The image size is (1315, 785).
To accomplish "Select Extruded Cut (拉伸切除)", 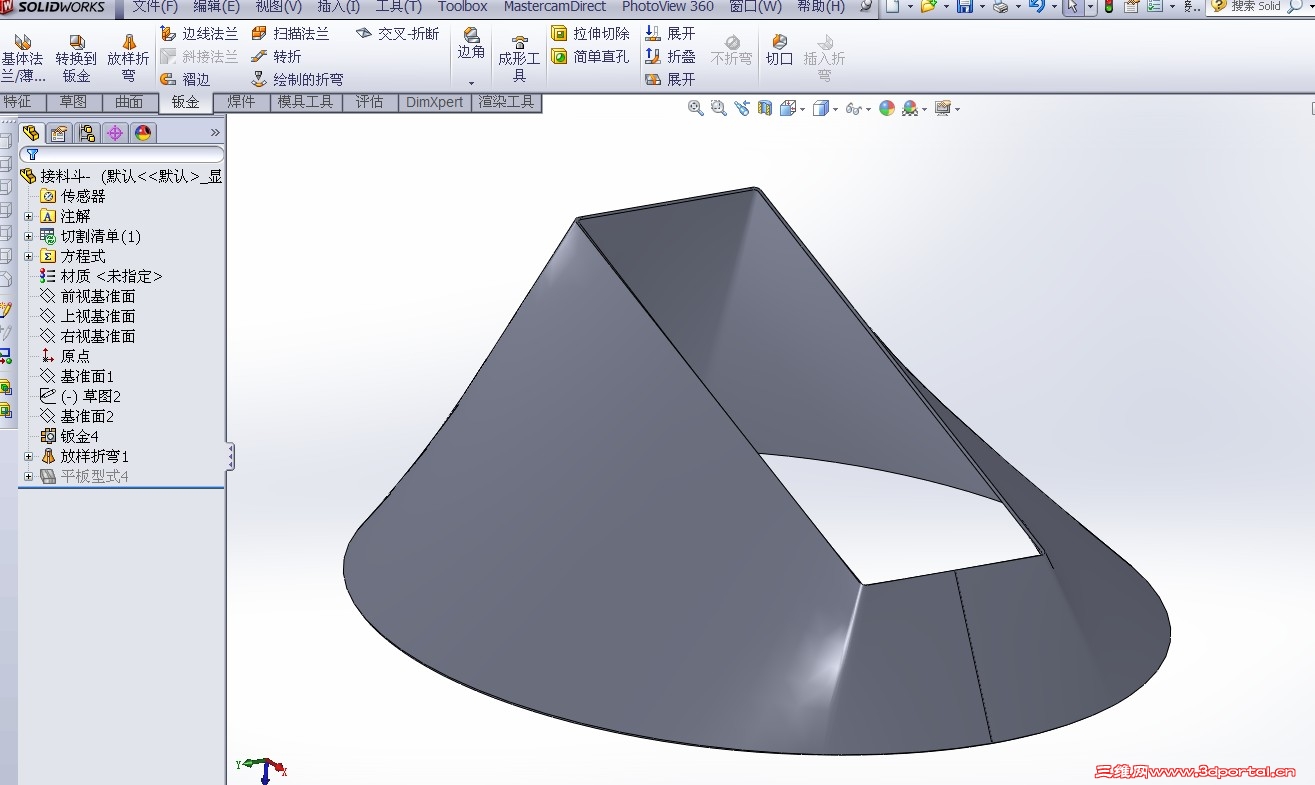I will coord(590,34).
